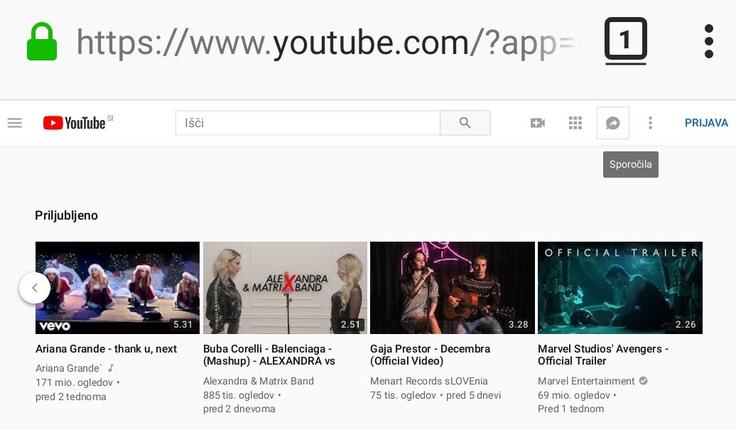This screenshot has height=430, width=736.
Task: Open Marvel Entertainment channel link
Action: (x=586, y=381)
